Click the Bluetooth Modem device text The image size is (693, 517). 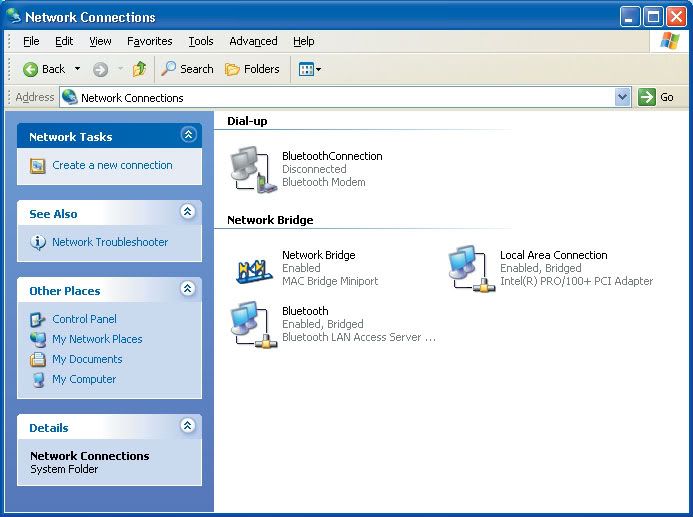(x=324, y=182)
